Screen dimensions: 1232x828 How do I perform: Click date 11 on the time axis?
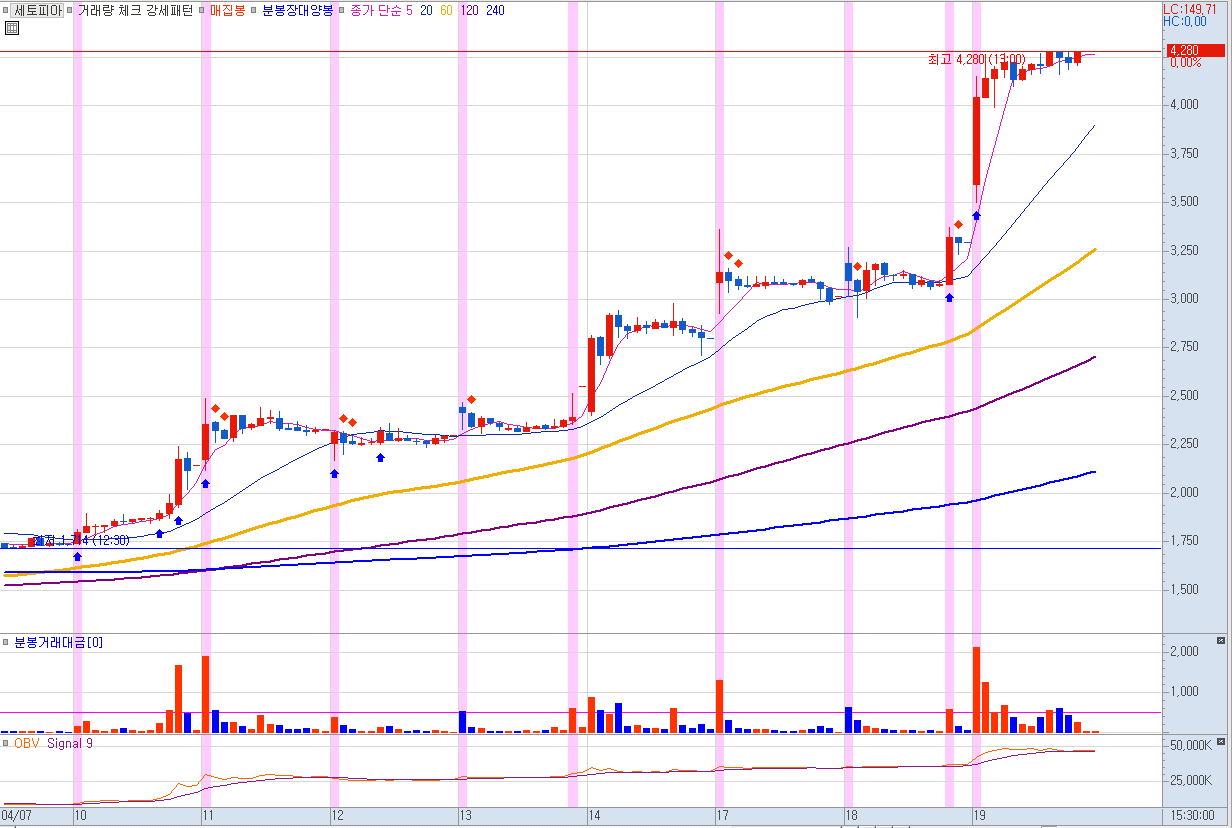pyautogui.click(x=208, y=816)
